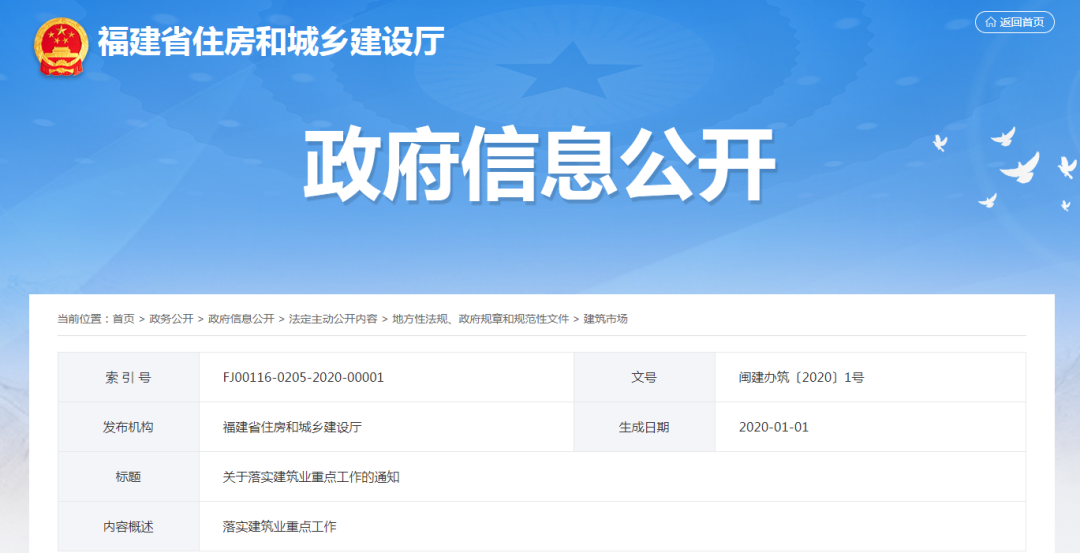Open 建筑市场 breadcrumb link
Viewport: 1080px width, 553px height.
point(605,319)
